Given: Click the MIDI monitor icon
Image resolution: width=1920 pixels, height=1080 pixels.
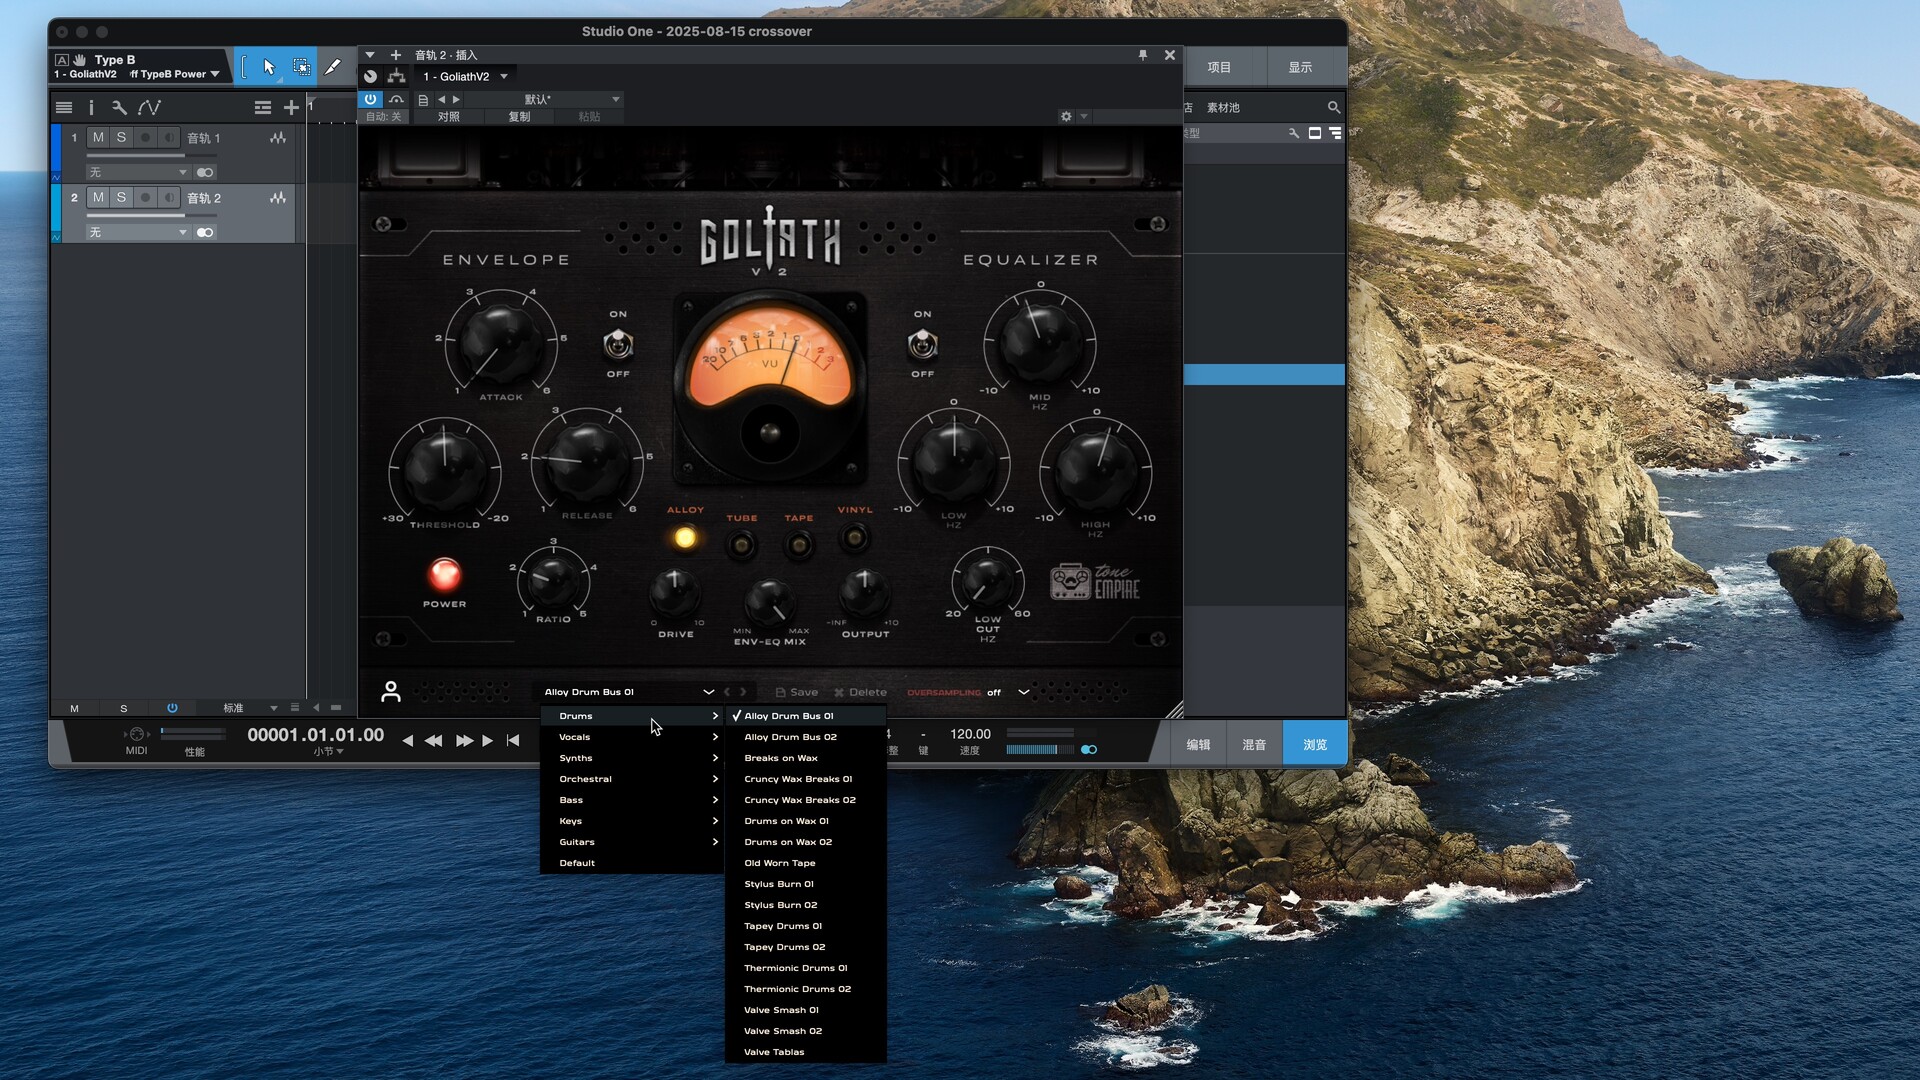Looking at the screenshot, I should click(x=137, y=734).
